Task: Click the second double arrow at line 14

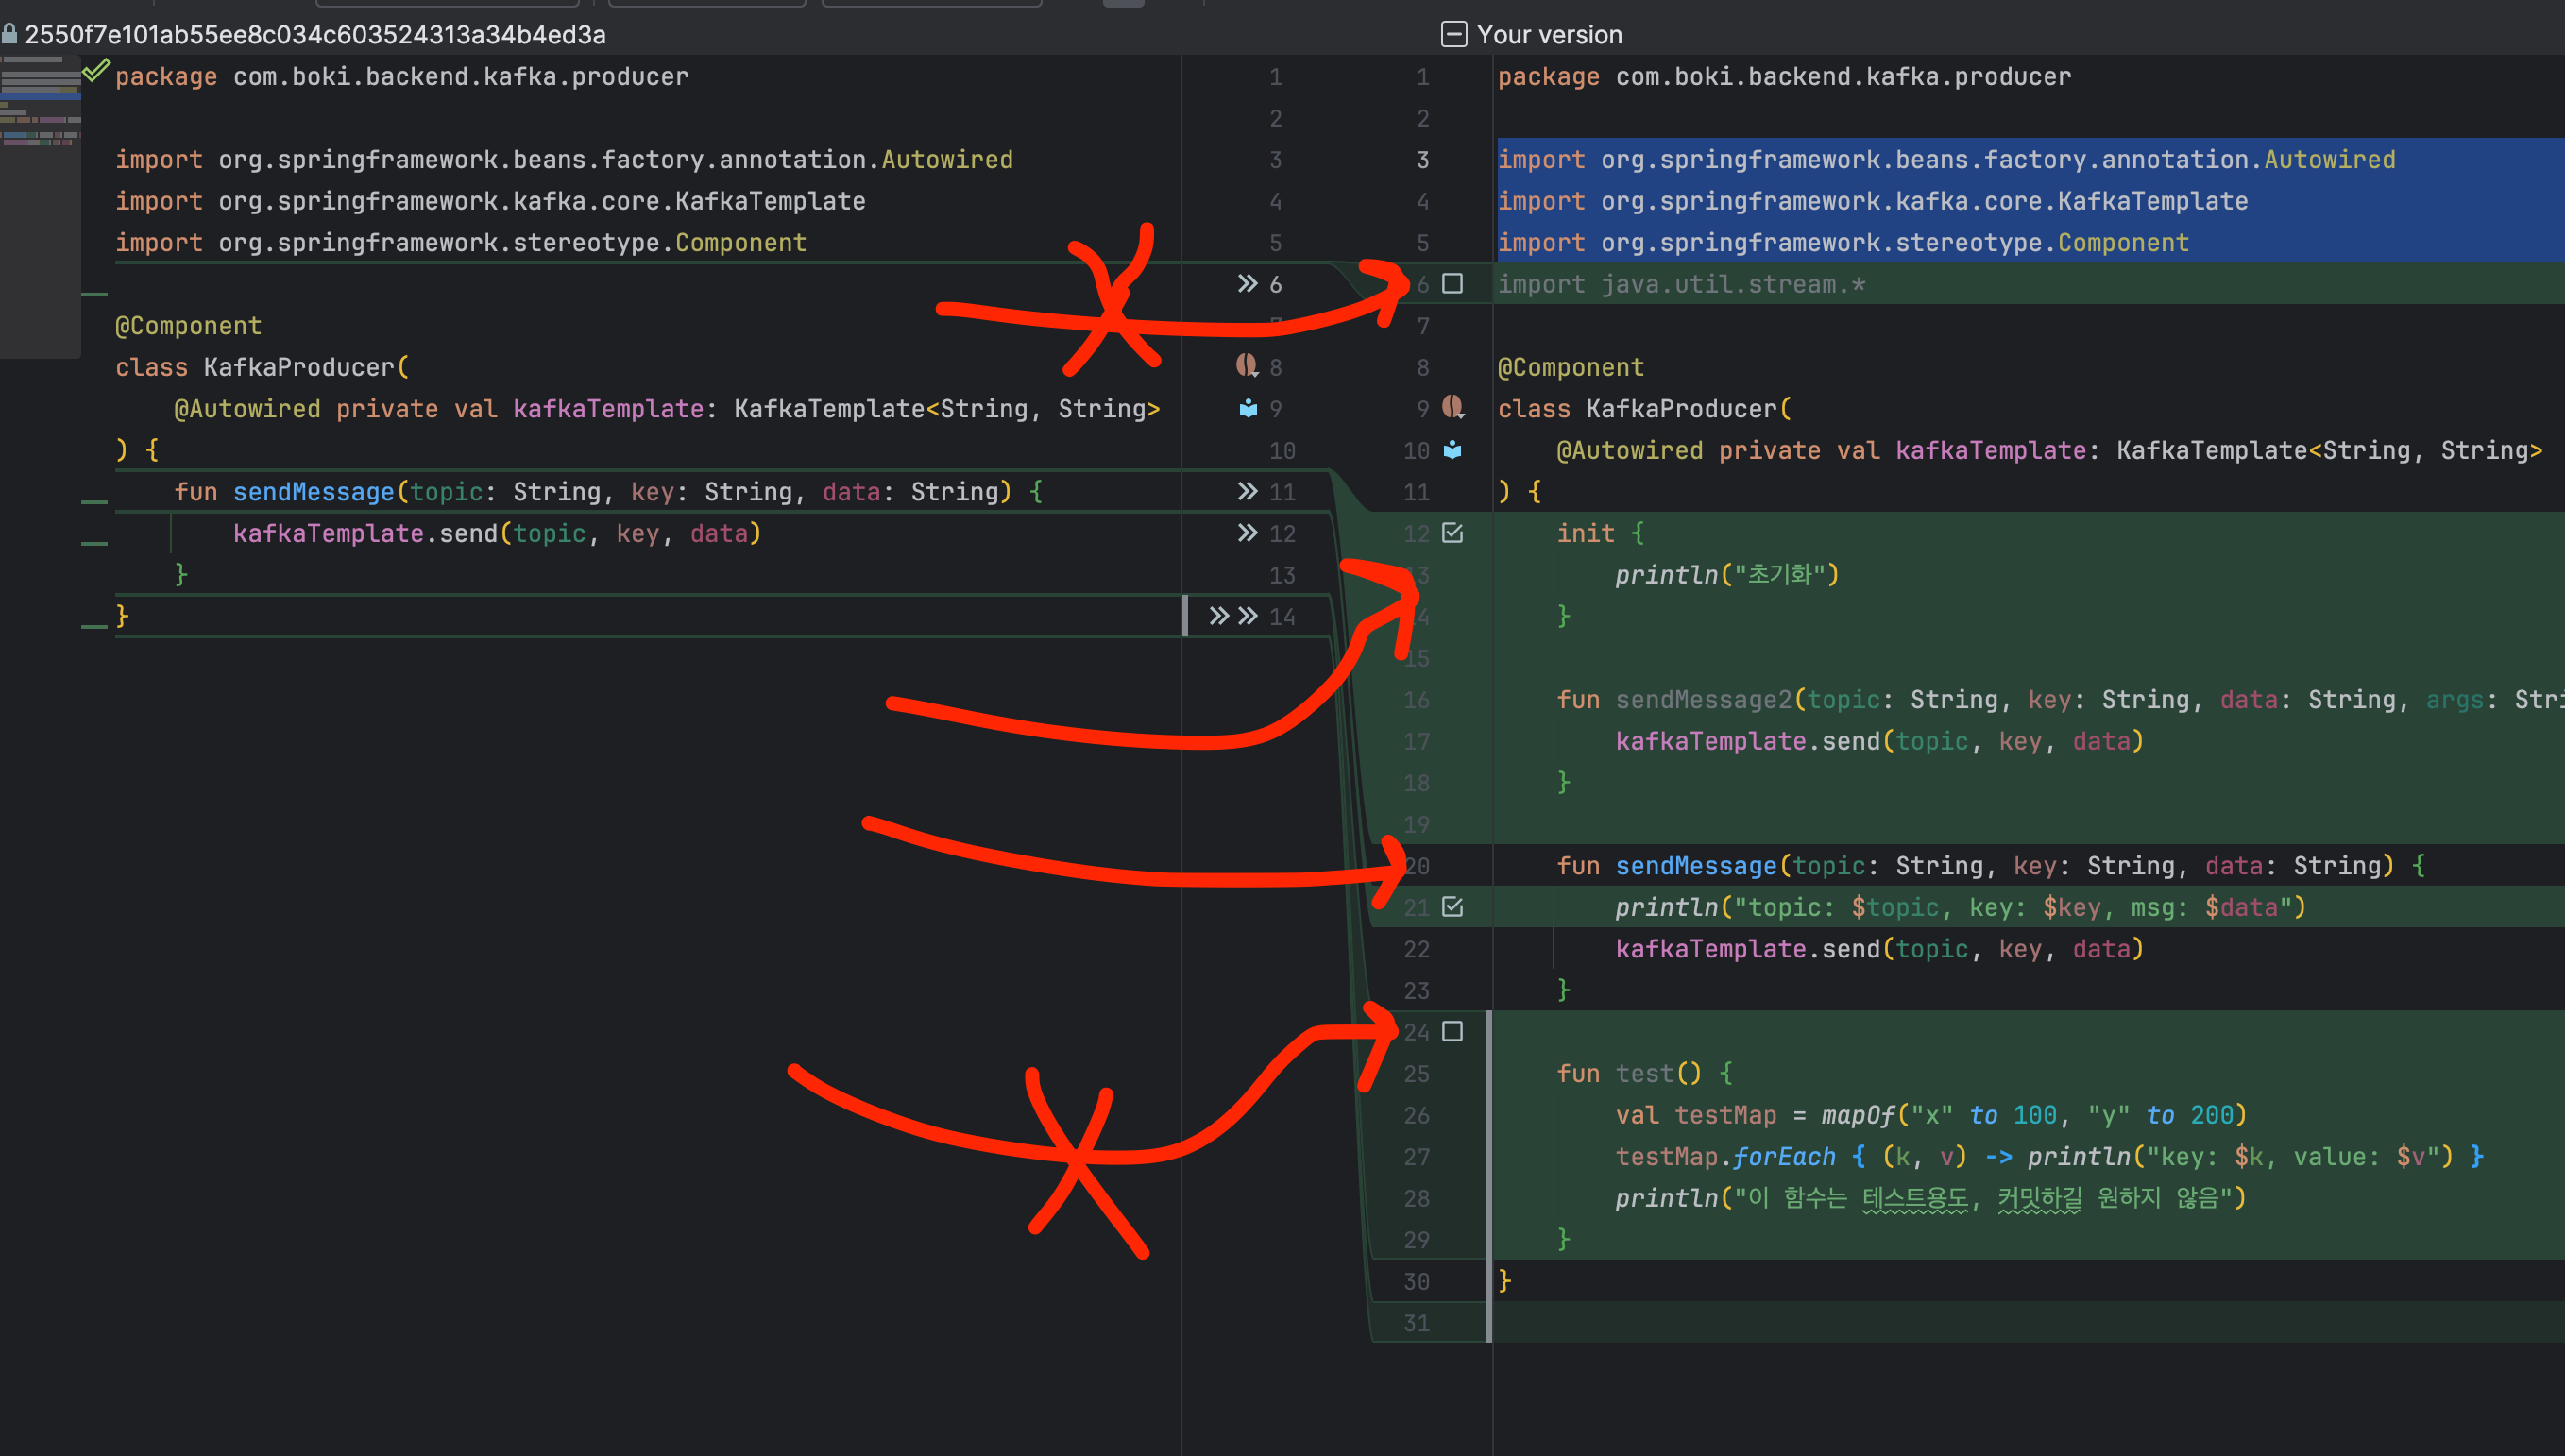Action: 1247,616
